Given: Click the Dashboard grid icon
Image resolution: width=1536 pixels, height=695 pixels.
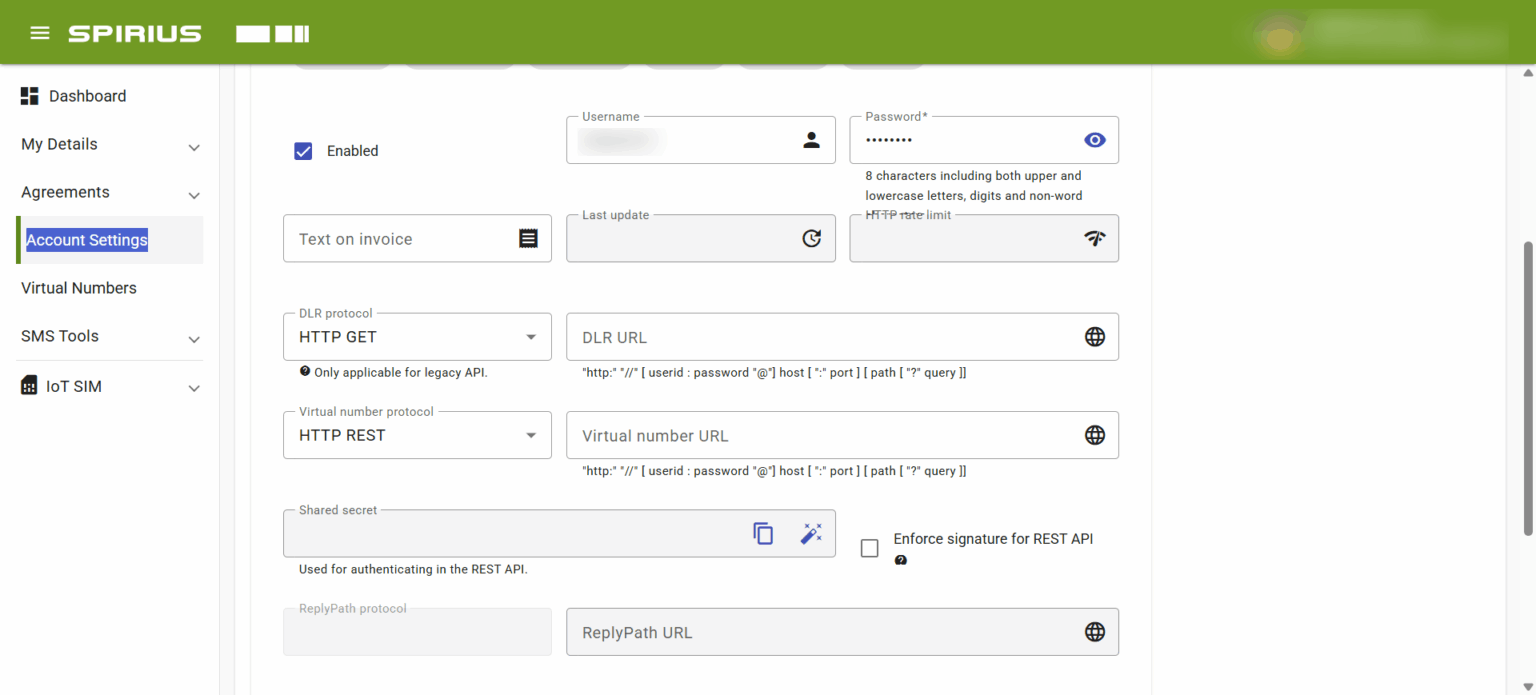Looking at the screenshot, I should [x=30, y=96].
